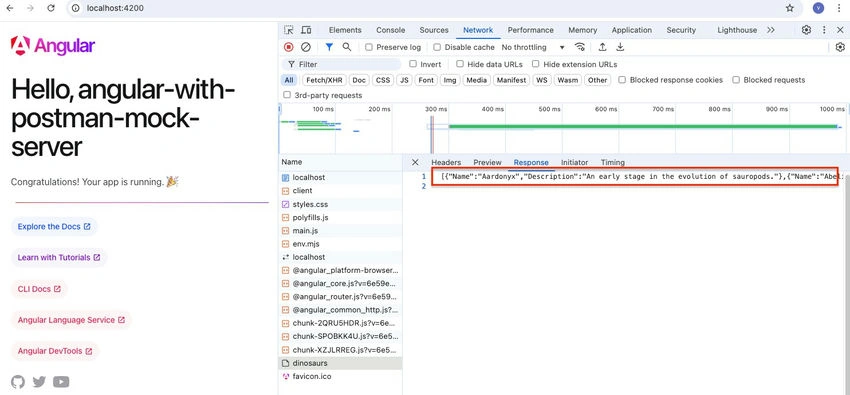Open the No throttling dropdown
Image resolution: width=850 pixels, height=395 pixels.
tap(533, 47)
